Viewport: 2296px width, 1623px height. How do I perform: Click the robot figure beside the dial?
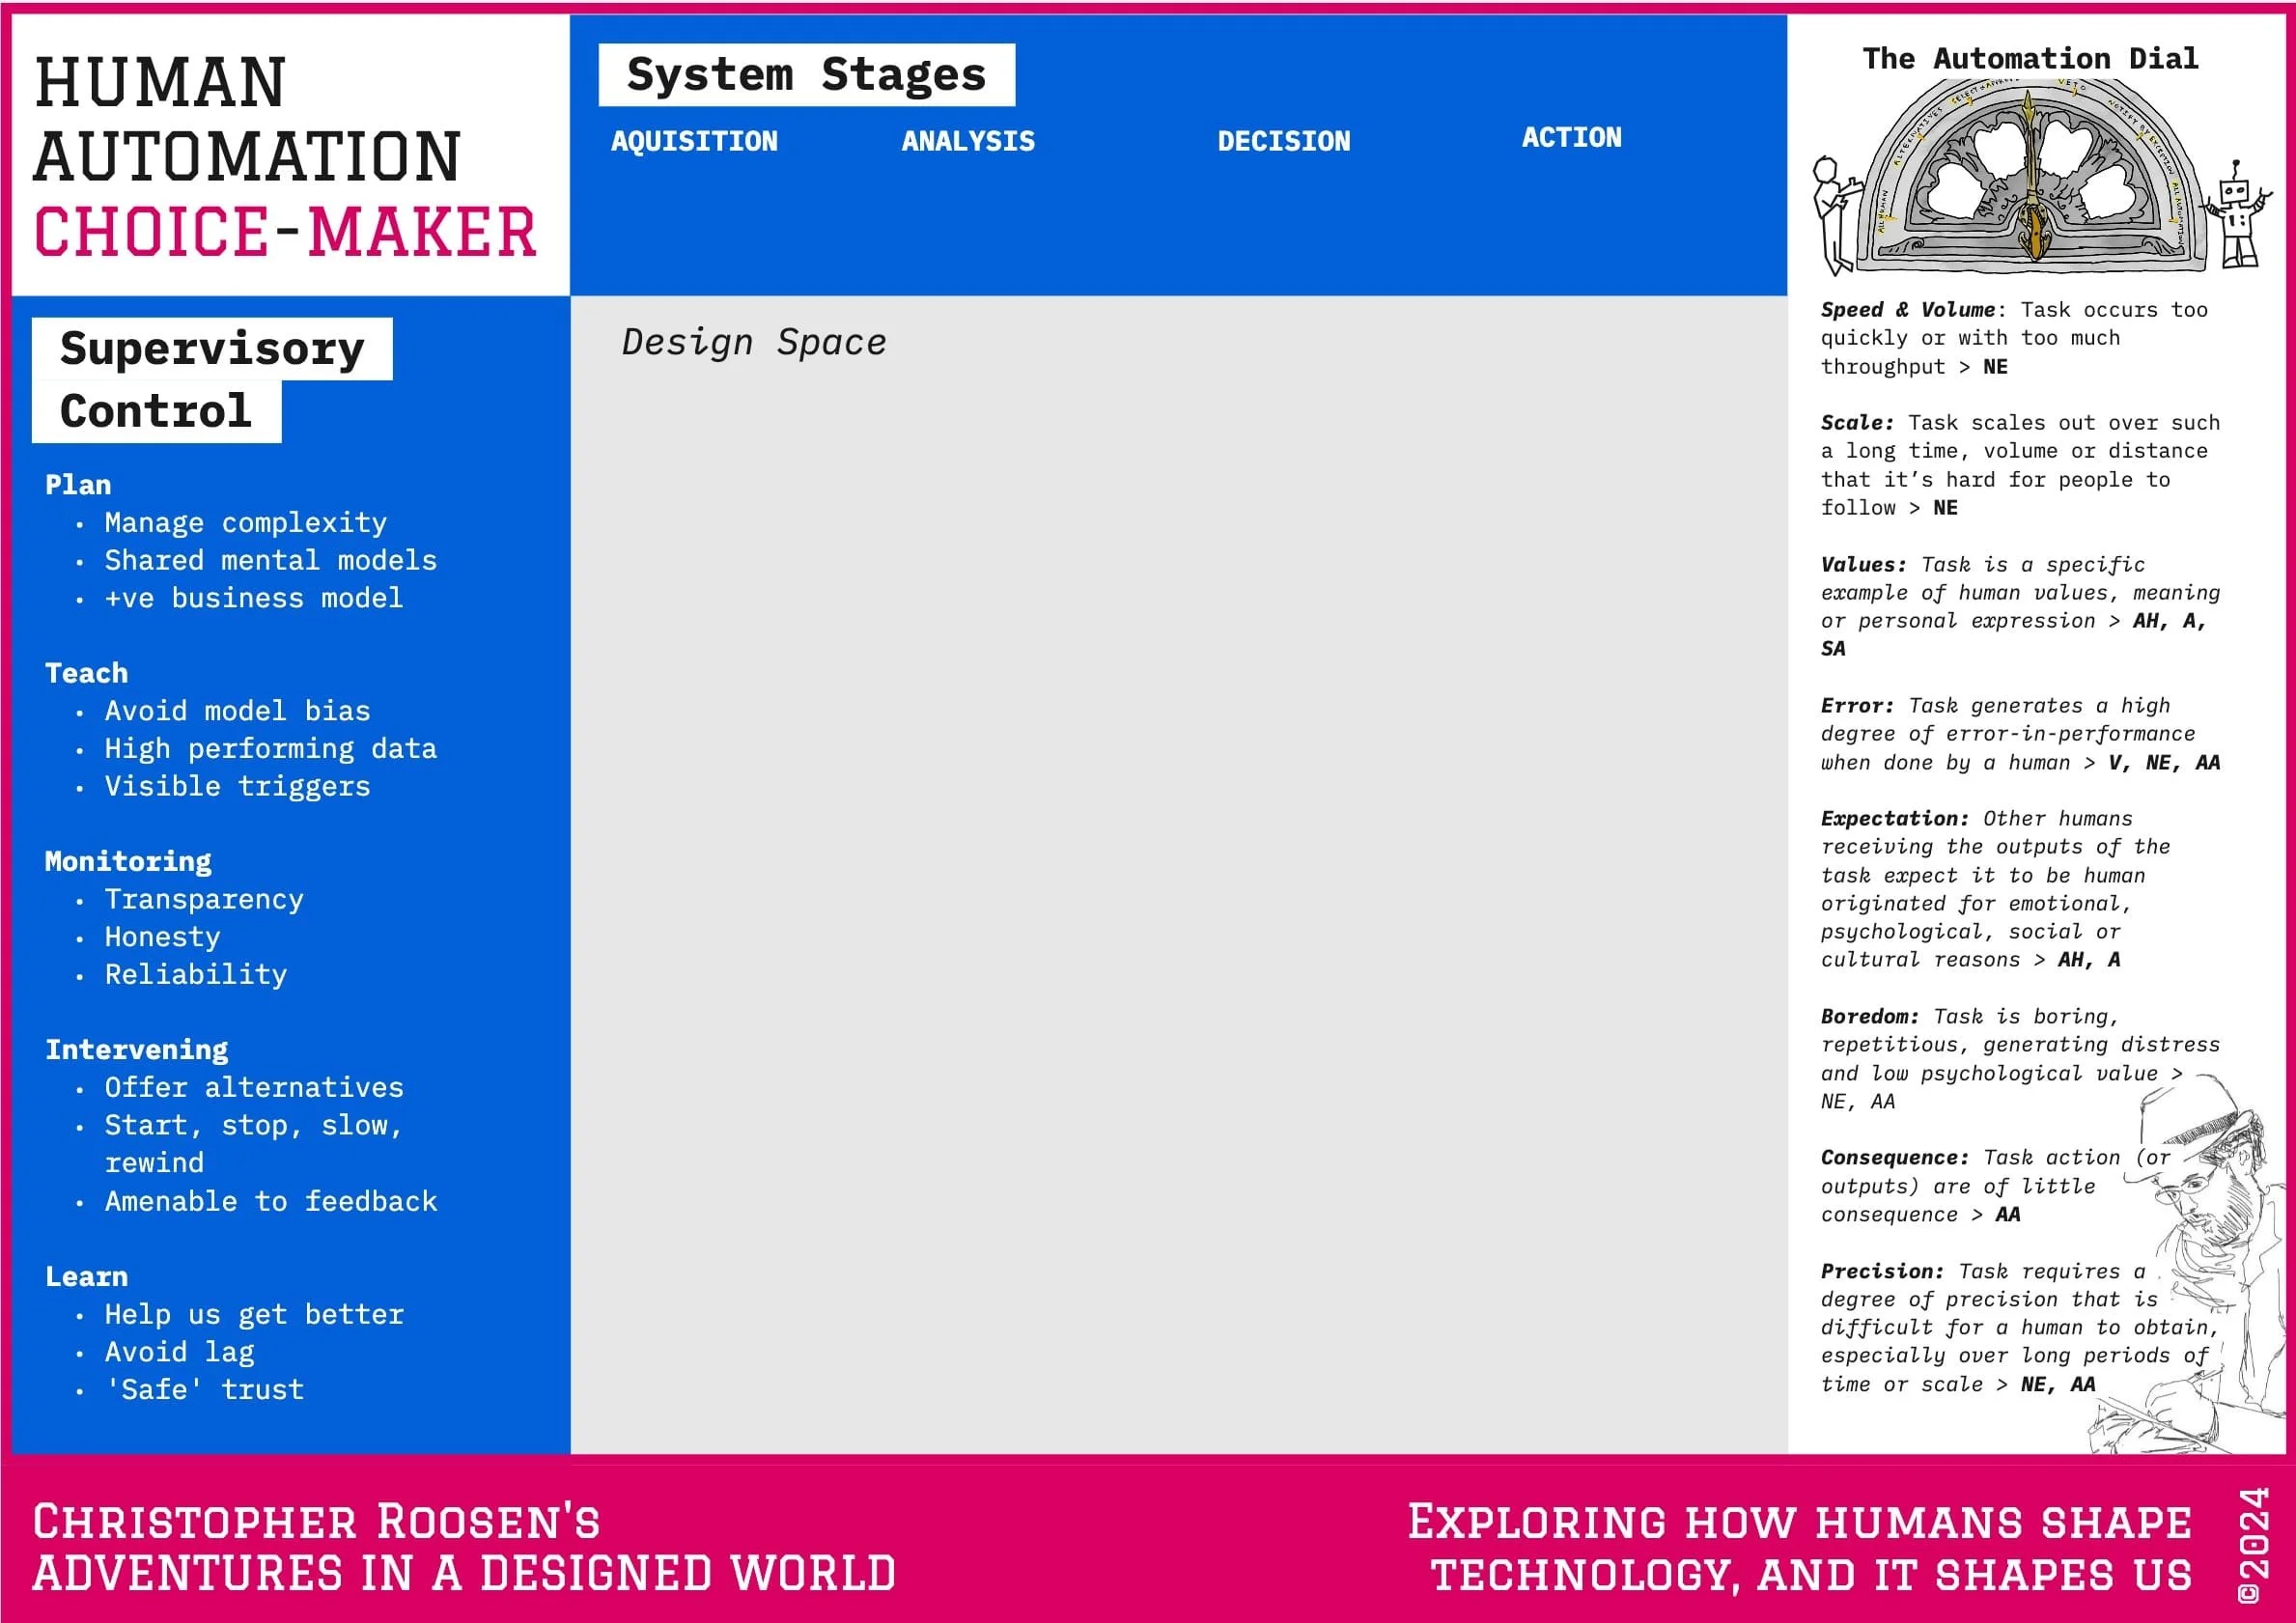pos(2237,213)
